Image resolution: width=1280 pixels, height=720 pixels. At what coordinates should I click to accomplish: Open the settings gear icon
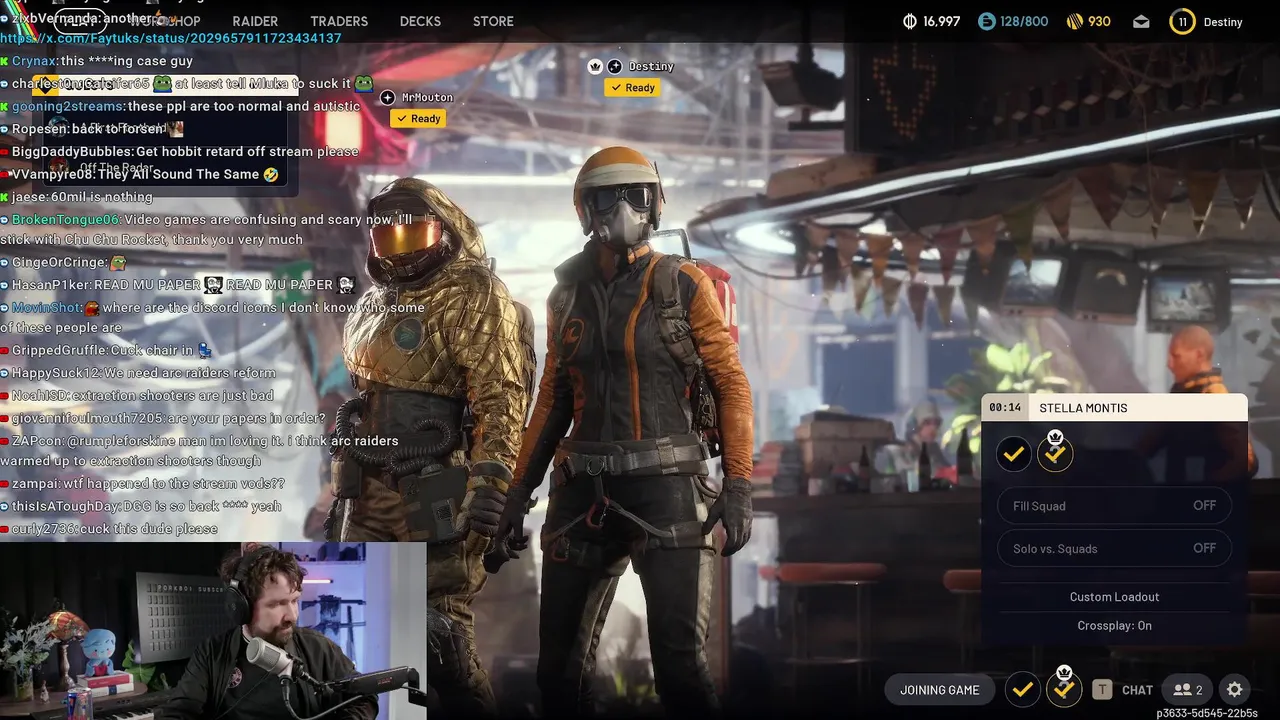click(1235, 689)
